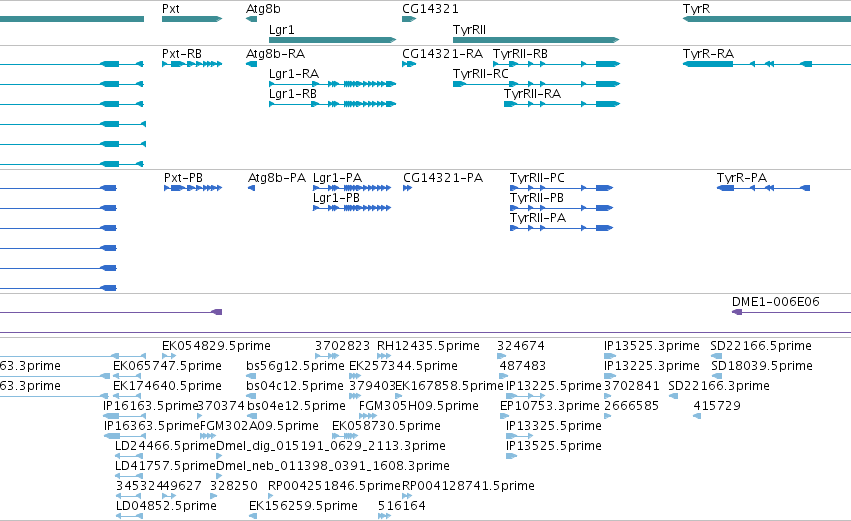Image resolution: width=851 pixels, height=521 pixels.
Task: Click the 487483 EST label
Action: click(523, 366)
